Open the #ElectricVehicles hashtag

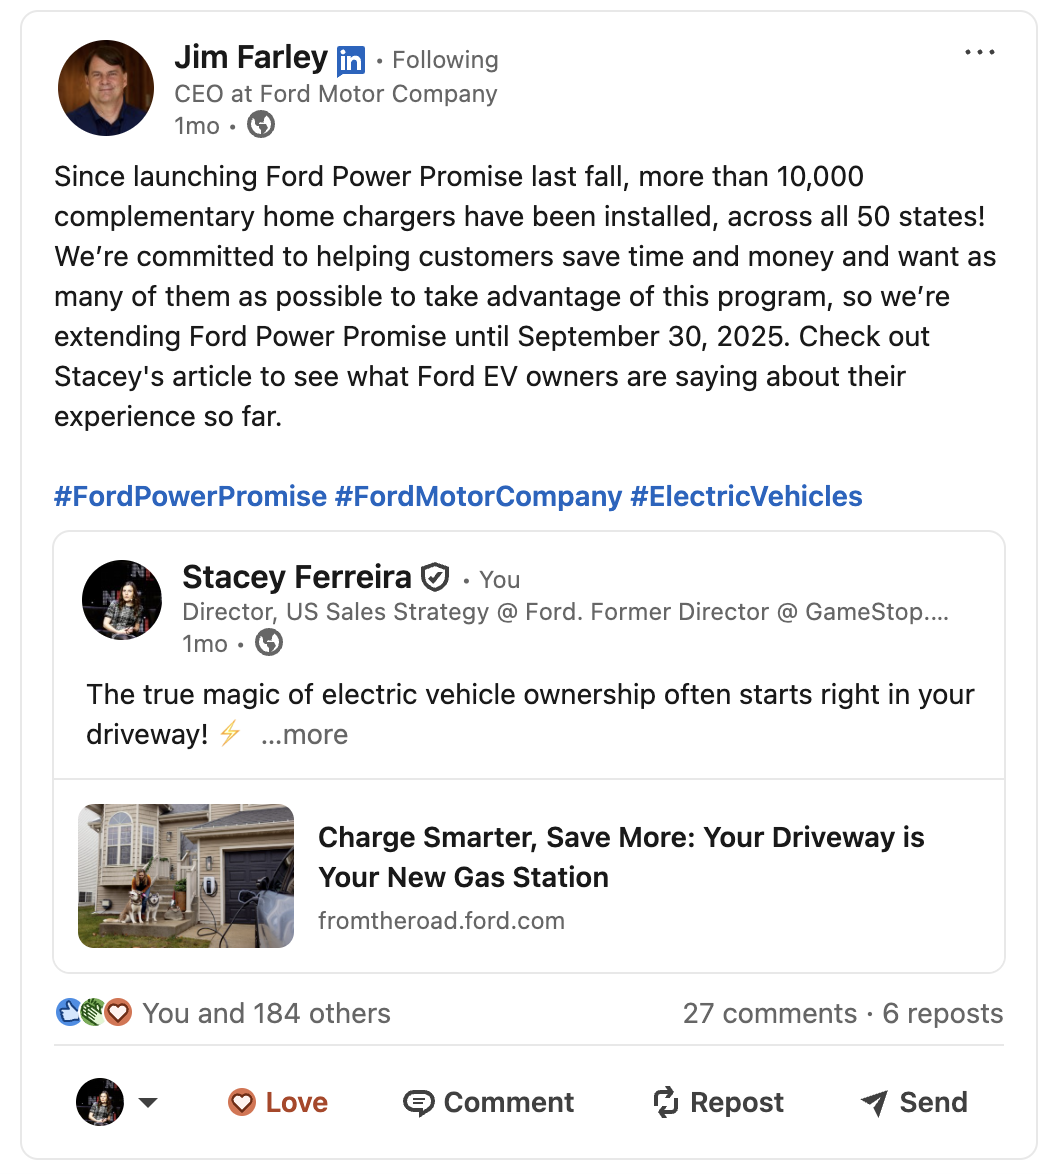click(746, 496)
